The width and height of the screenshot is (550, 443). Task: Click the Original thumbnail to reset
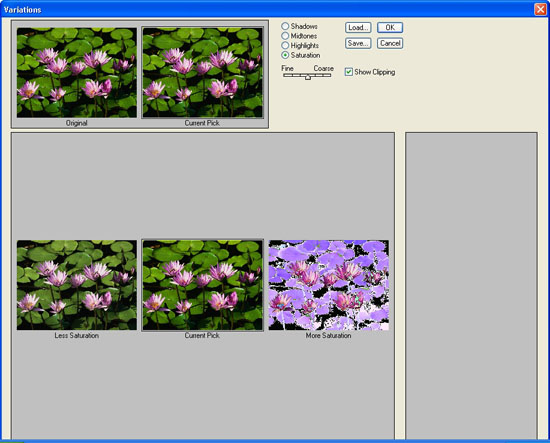pyautogui.click(x=77, y=73)
